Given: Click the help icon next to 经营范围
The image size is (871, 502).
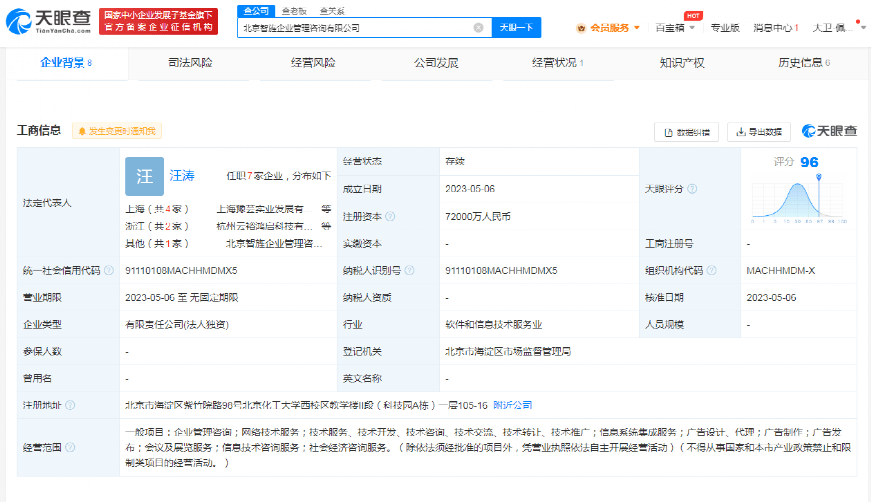Looking at the screenshot, I should [70, 448].
